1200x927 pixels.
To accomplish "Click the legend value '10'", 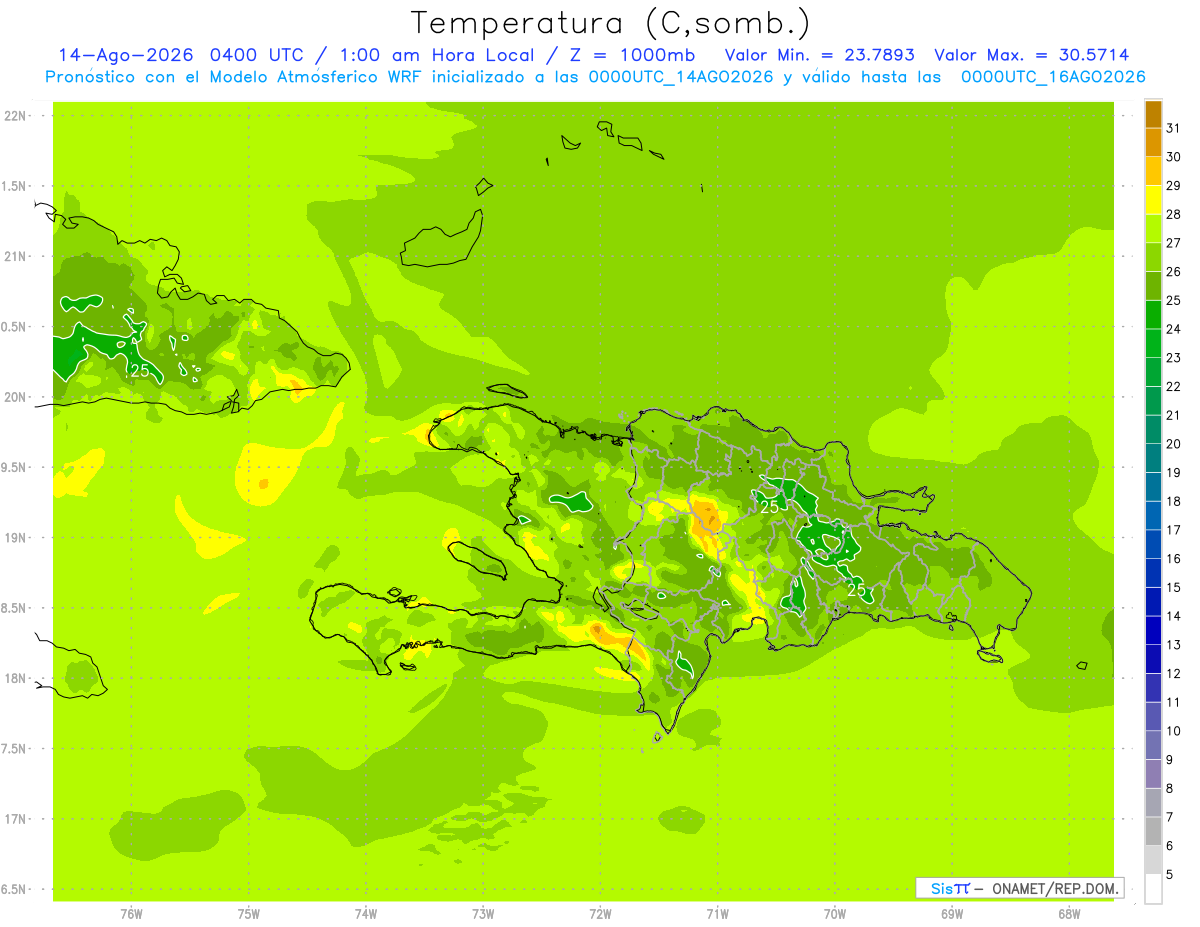I will (x=1174, y=731).
